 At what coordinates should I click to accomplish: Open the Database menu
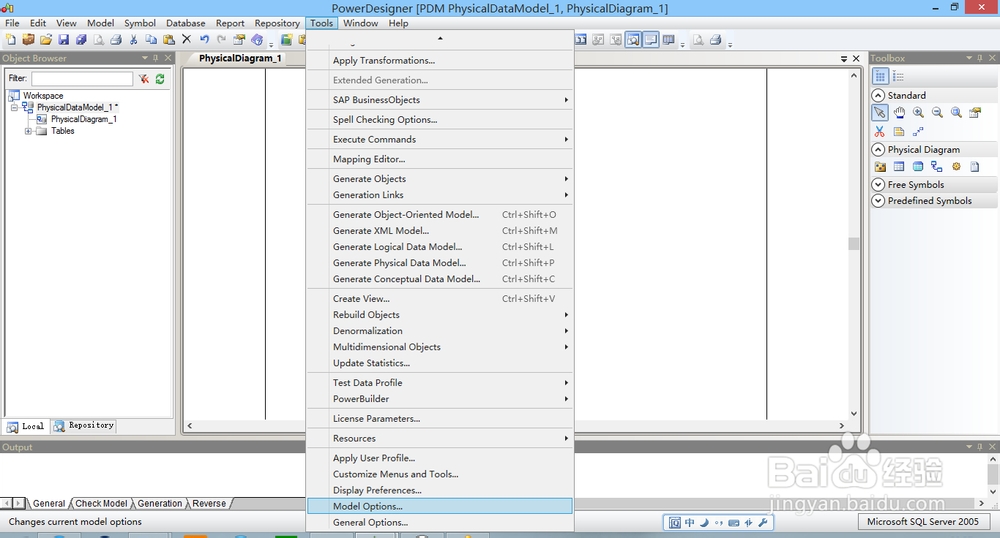(186, 23)
